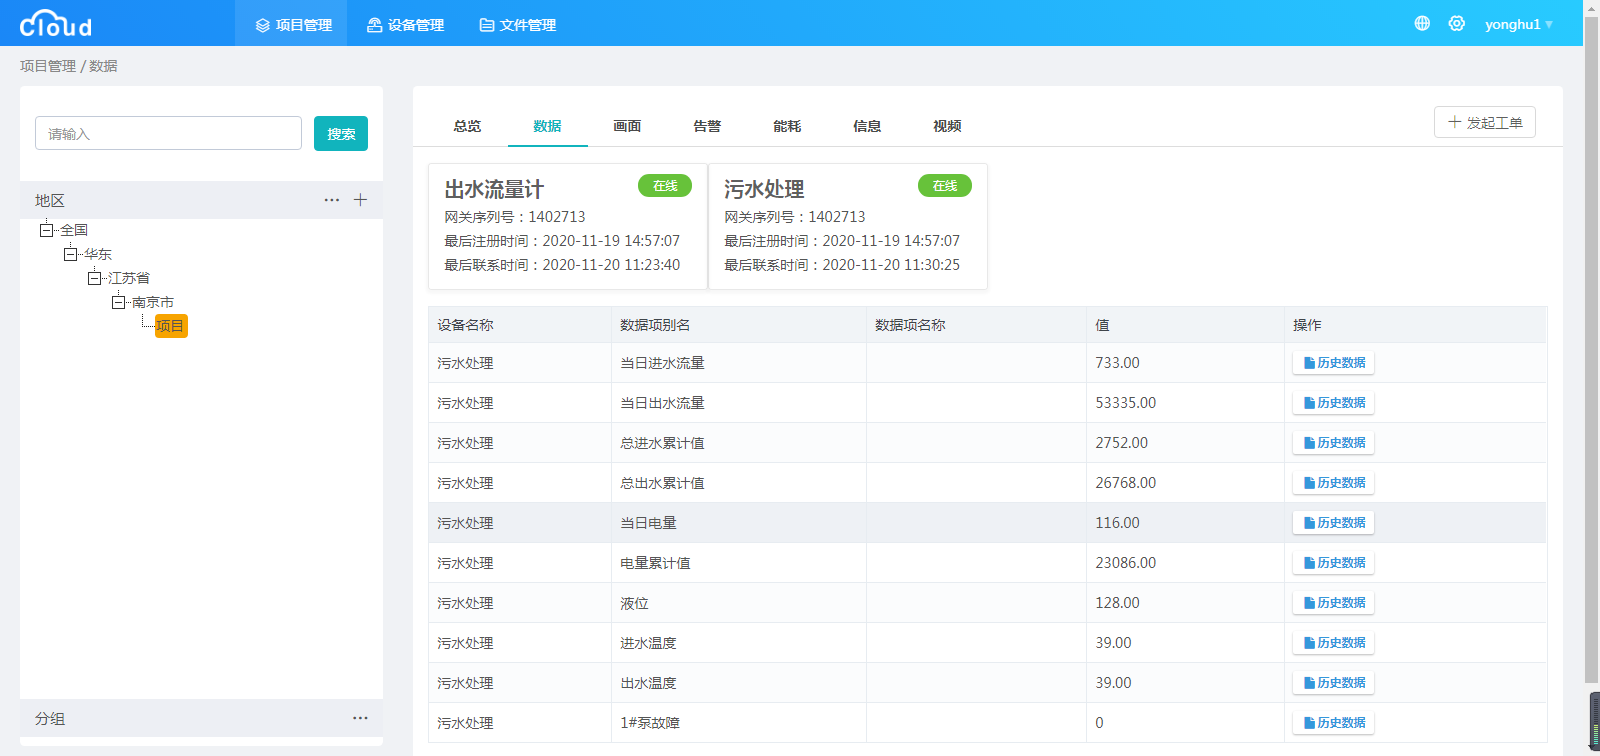The image size is (1600, 756).
Task: Select 南京市 in the region tree
Action: point(153,302)
